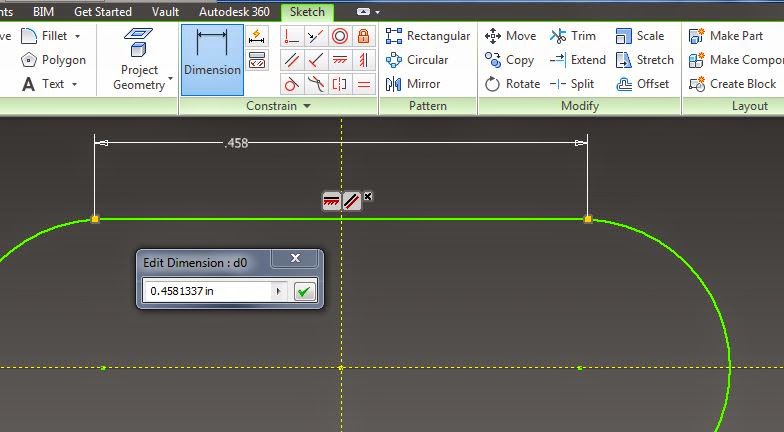Select the right endpoint of the top line

588,219
